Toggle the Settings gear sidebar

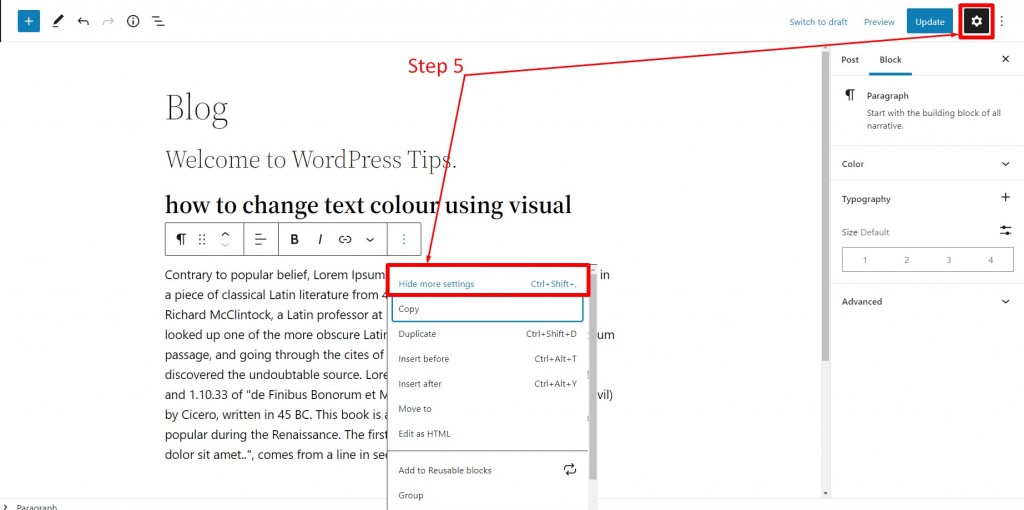coord(976,22)
